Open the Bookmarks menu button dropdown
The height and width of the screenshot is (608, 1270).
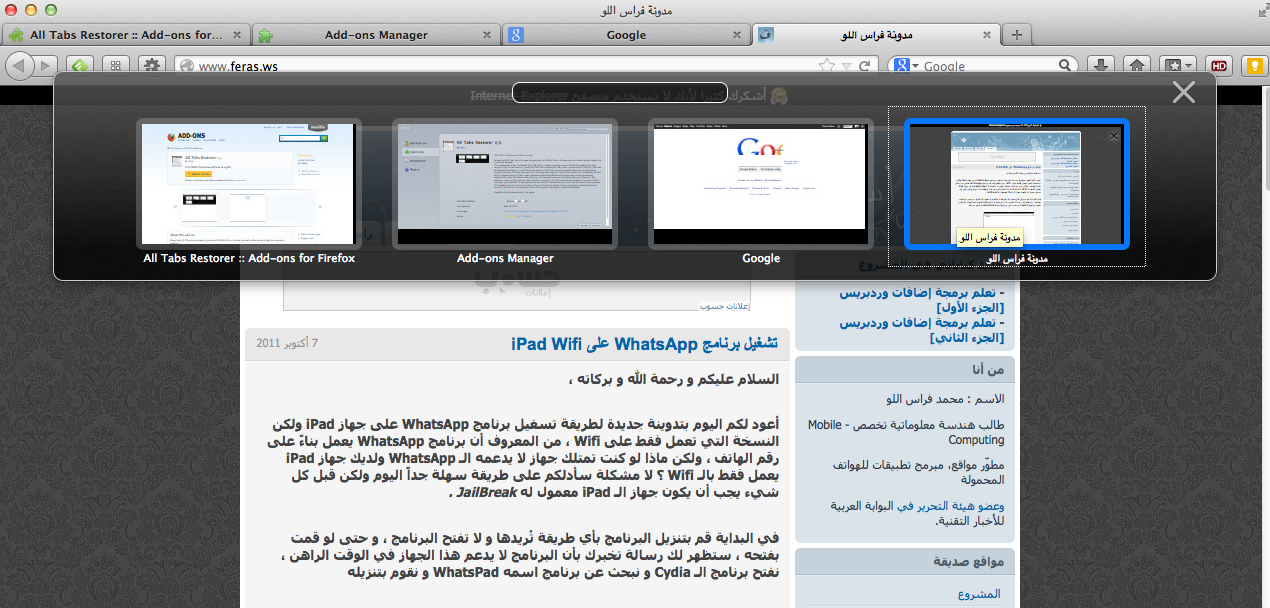pyautogui.click(x=1178, y=66)
